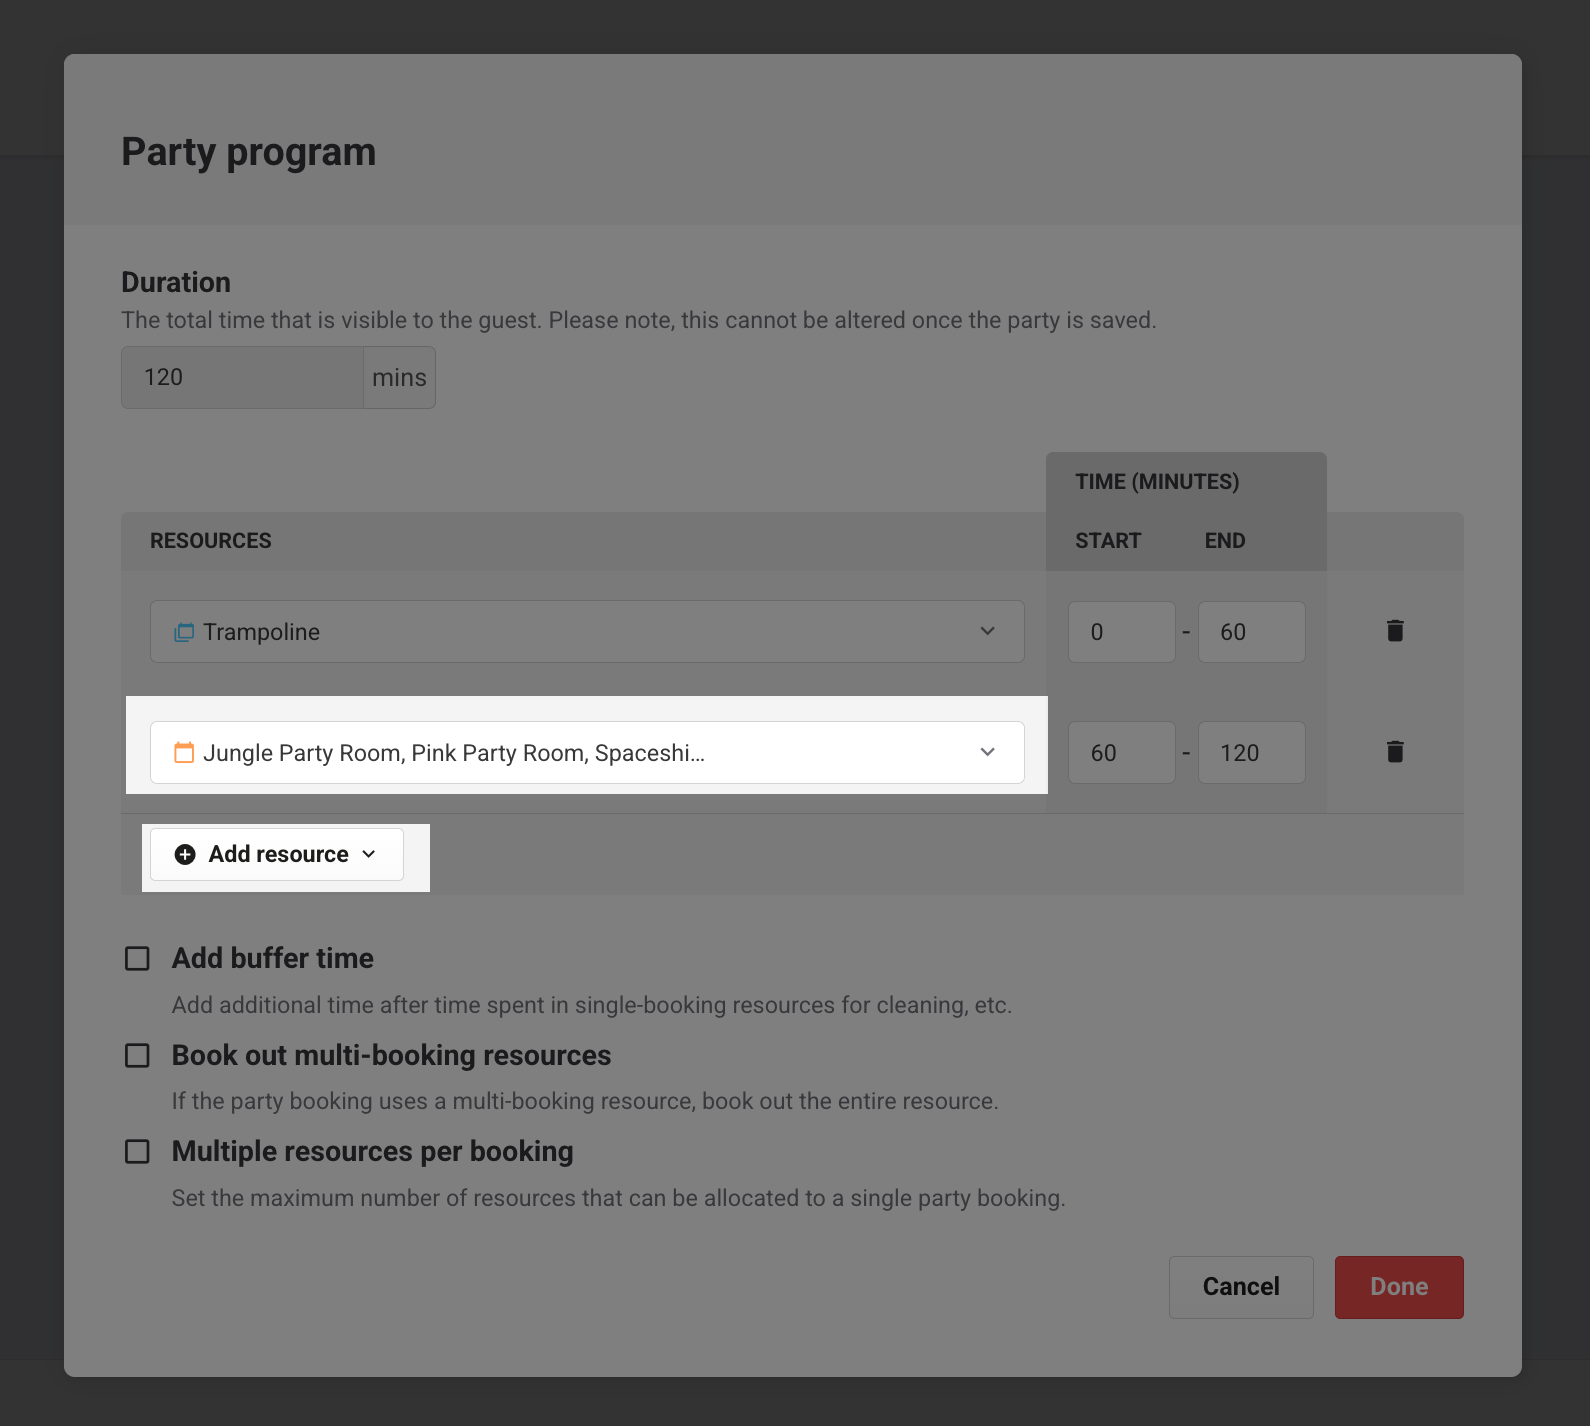The width and height of the screenshot is (1590, 1426).
Task: Delete the Trampoline resource row
Action: [x=1395, y=631]
